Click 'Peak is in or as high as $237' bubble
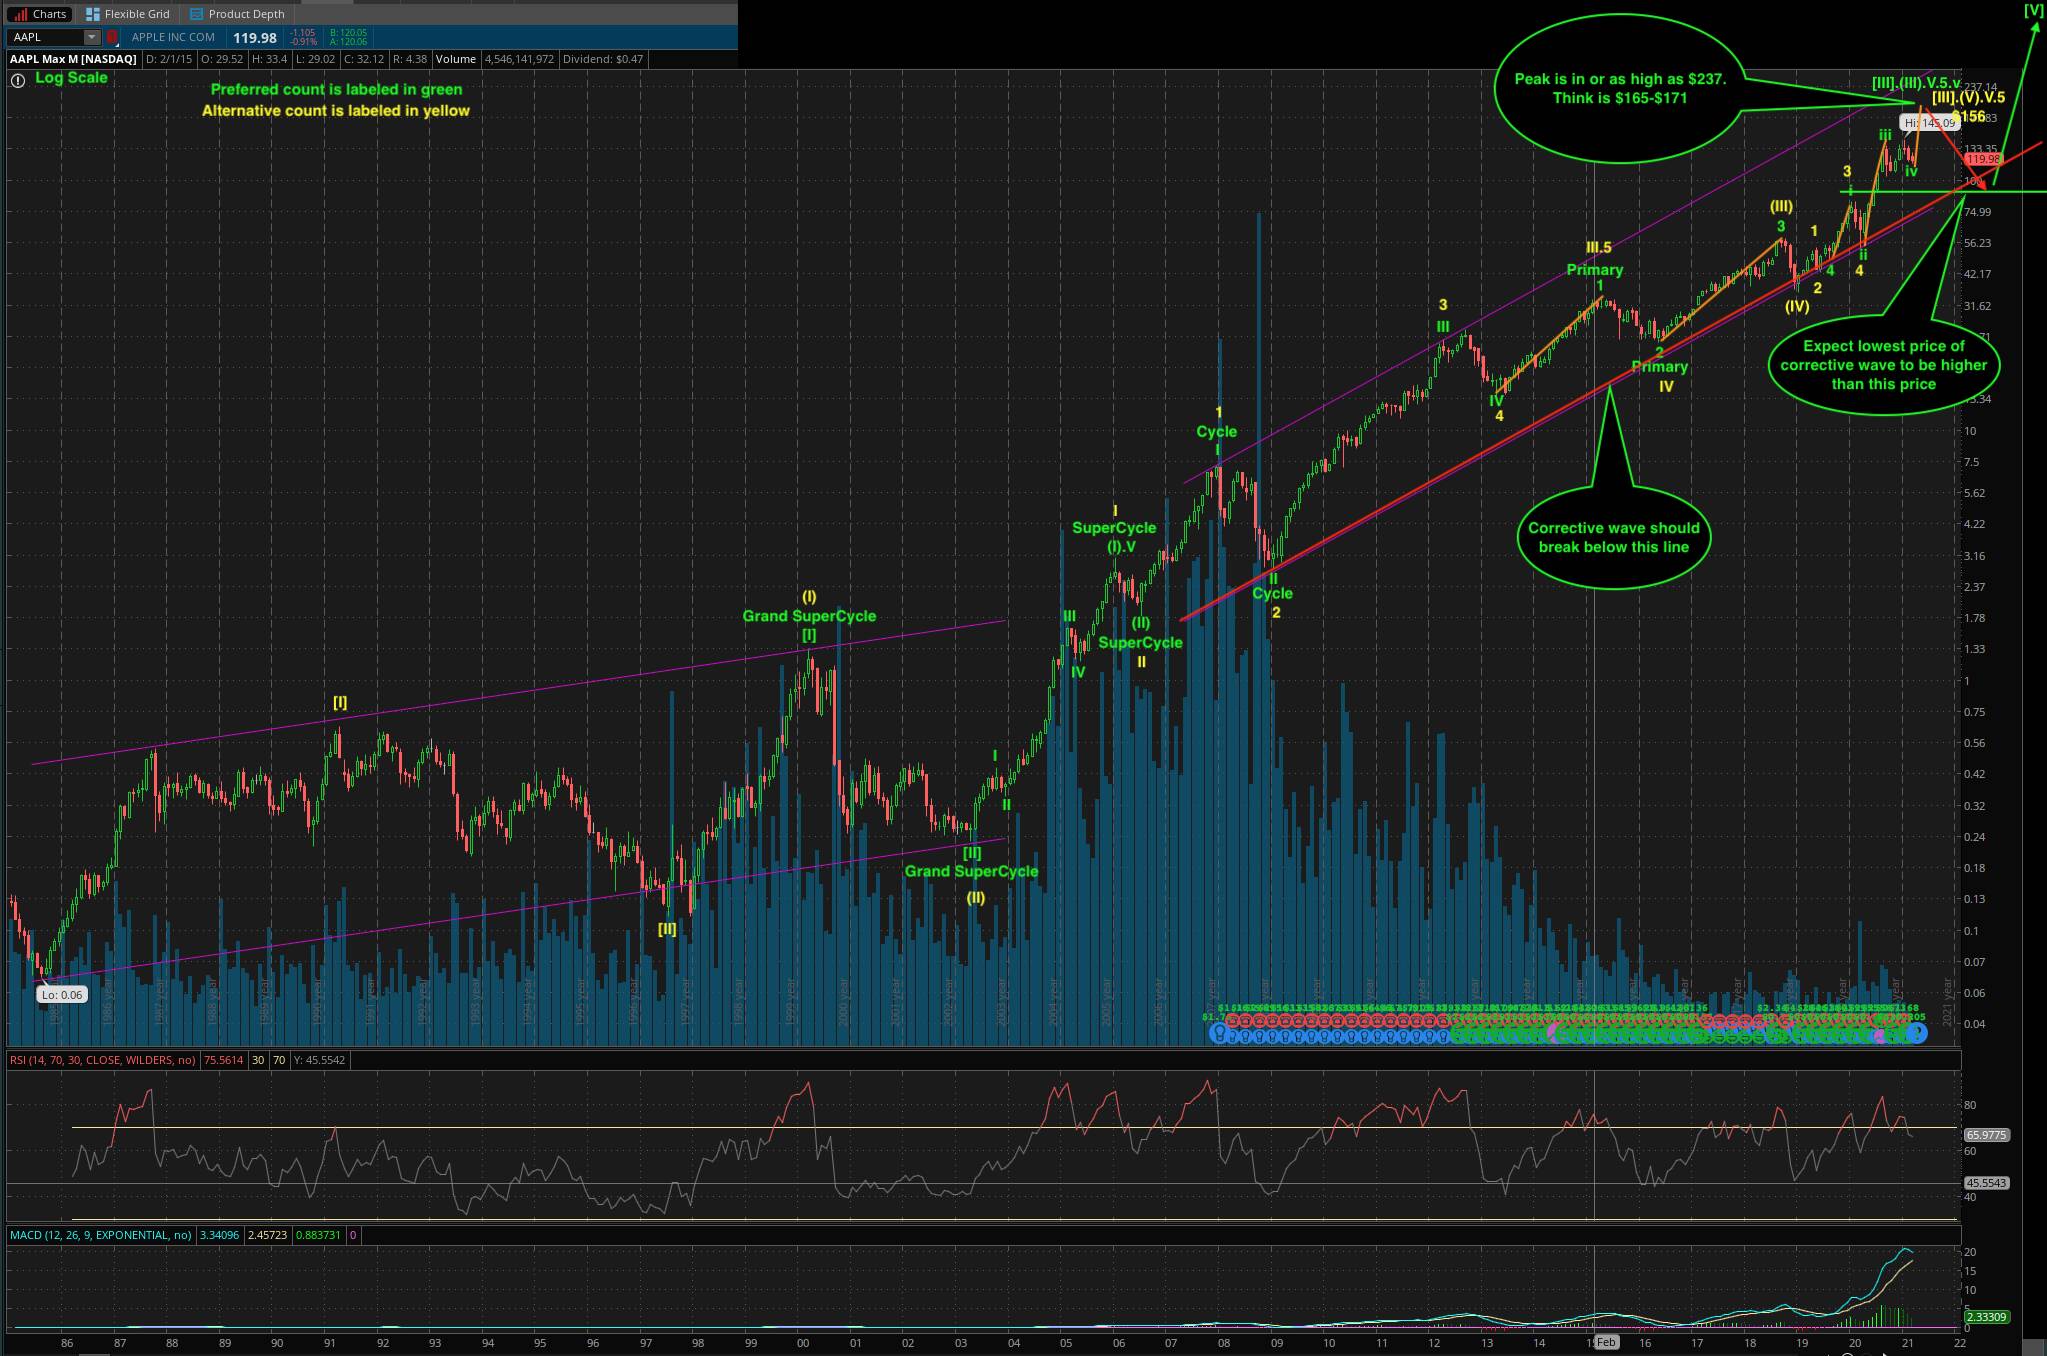2047x1356 pixels. (1620, 88)
